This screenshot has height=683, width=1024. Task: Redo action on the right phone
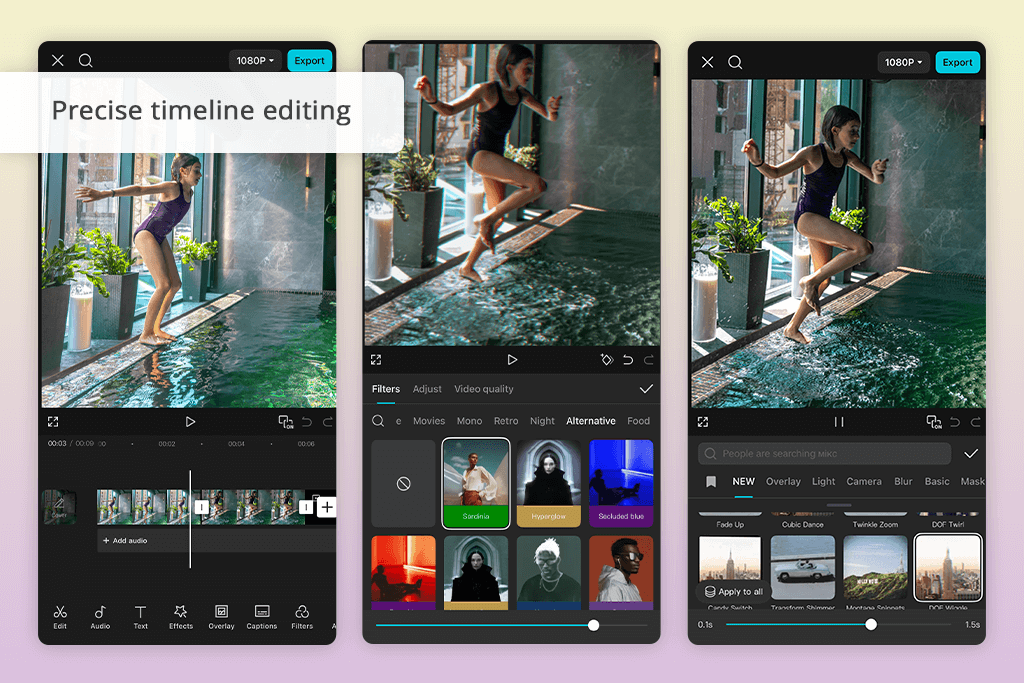click(976, 422)
